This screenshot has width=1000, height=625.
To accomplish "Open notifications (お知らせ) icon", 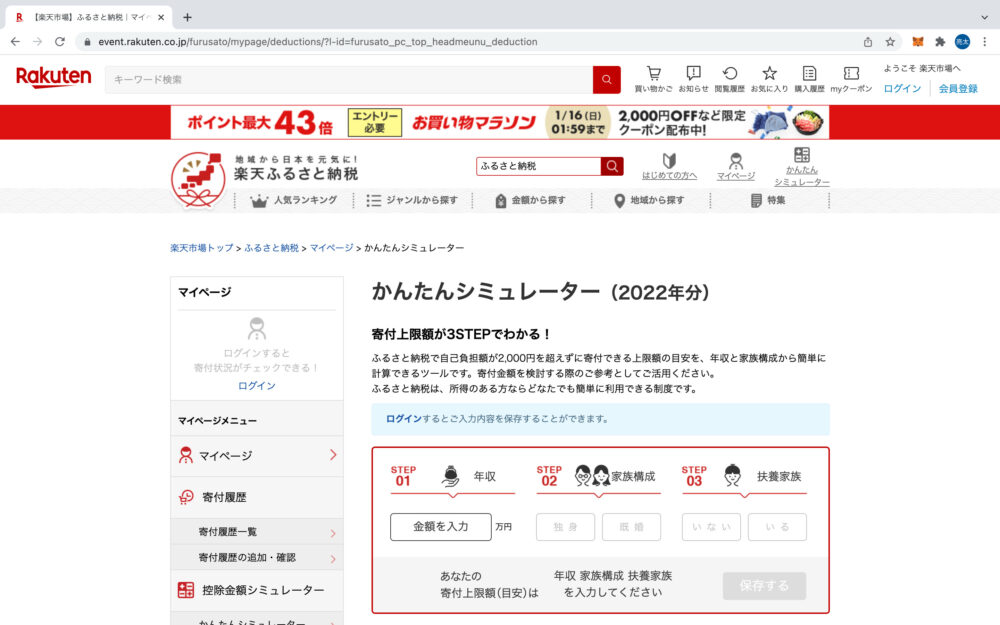I will (x=693, y=80).
